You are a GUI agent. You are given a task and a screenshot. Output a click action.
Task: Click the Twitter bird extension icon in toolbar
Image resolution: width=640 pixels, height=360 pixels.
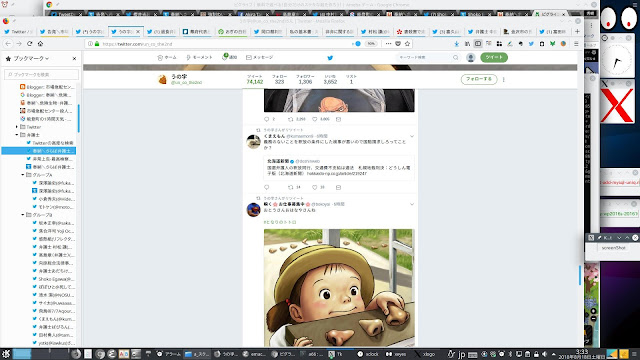pos(531,44)
